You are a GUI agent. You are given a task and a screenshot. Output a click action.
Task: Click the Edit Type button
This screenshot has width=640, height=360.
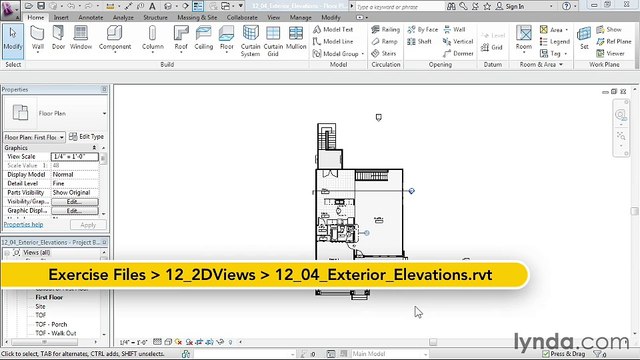point(86,137)
